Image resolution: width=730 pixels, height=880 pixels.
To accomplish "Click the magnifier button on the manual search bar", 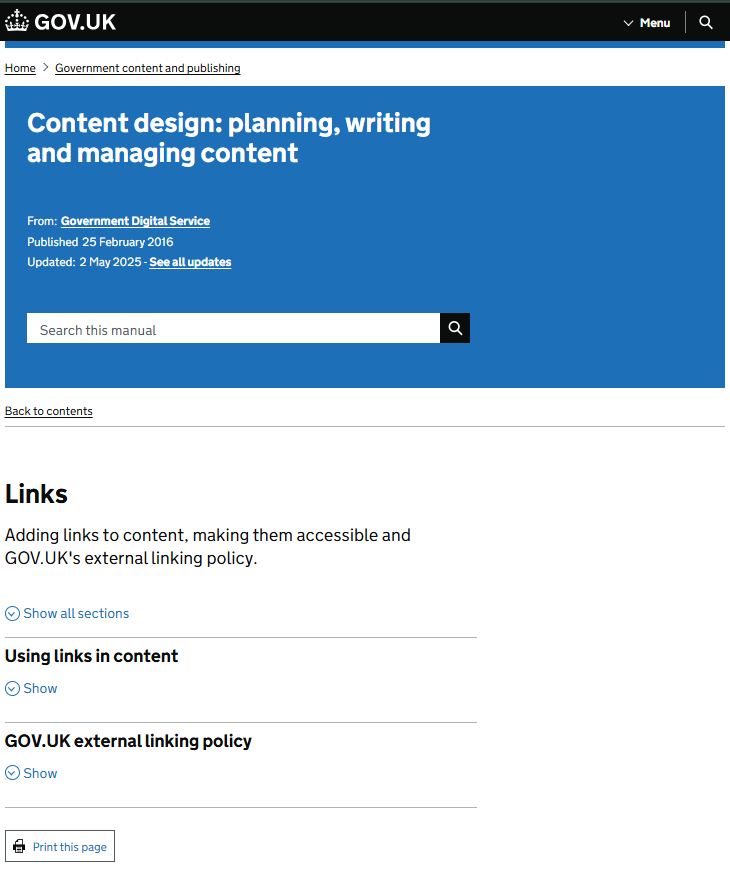I will [x=455, y=328].
